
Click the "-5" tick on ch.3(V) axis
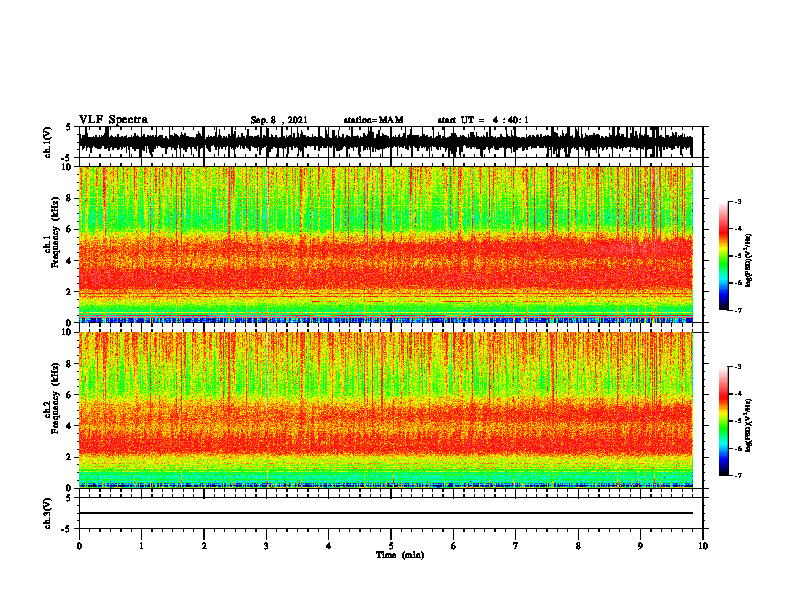point(67,529)
